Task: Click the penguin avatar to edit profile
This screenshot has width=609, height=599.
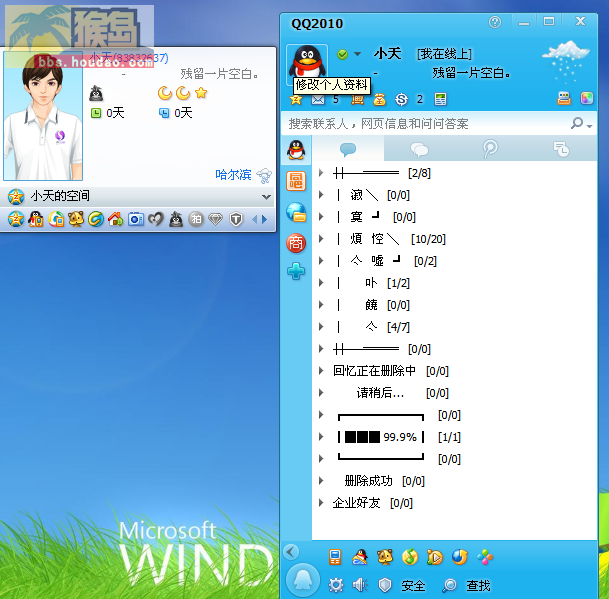Action: point(307,62)
